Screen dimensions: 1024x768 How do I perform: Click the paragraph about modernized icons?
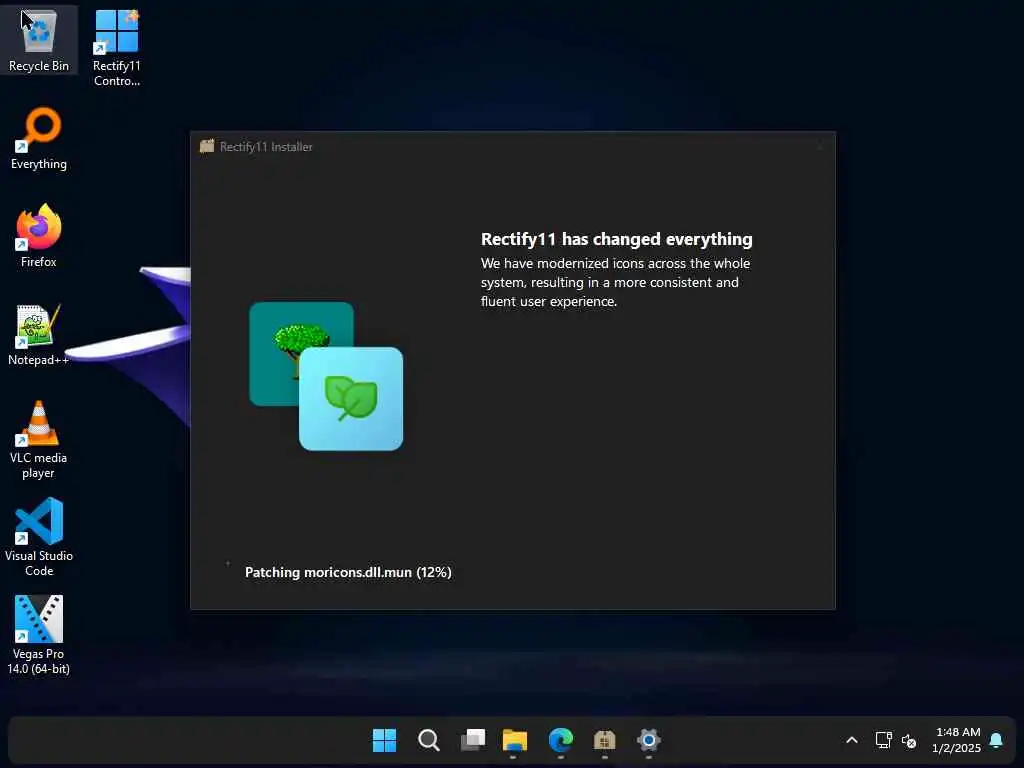pyautogui.click(x=615, y=282)
